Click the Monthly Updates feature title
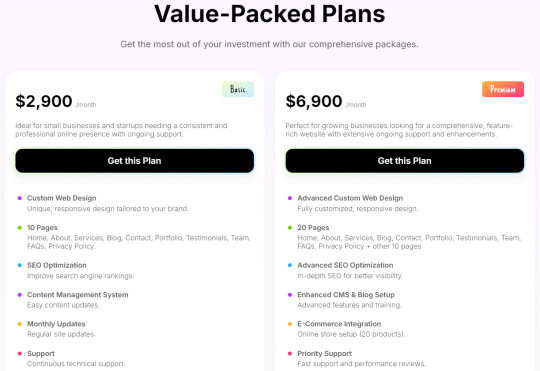 pyautogui.click(x=56, y=324)
